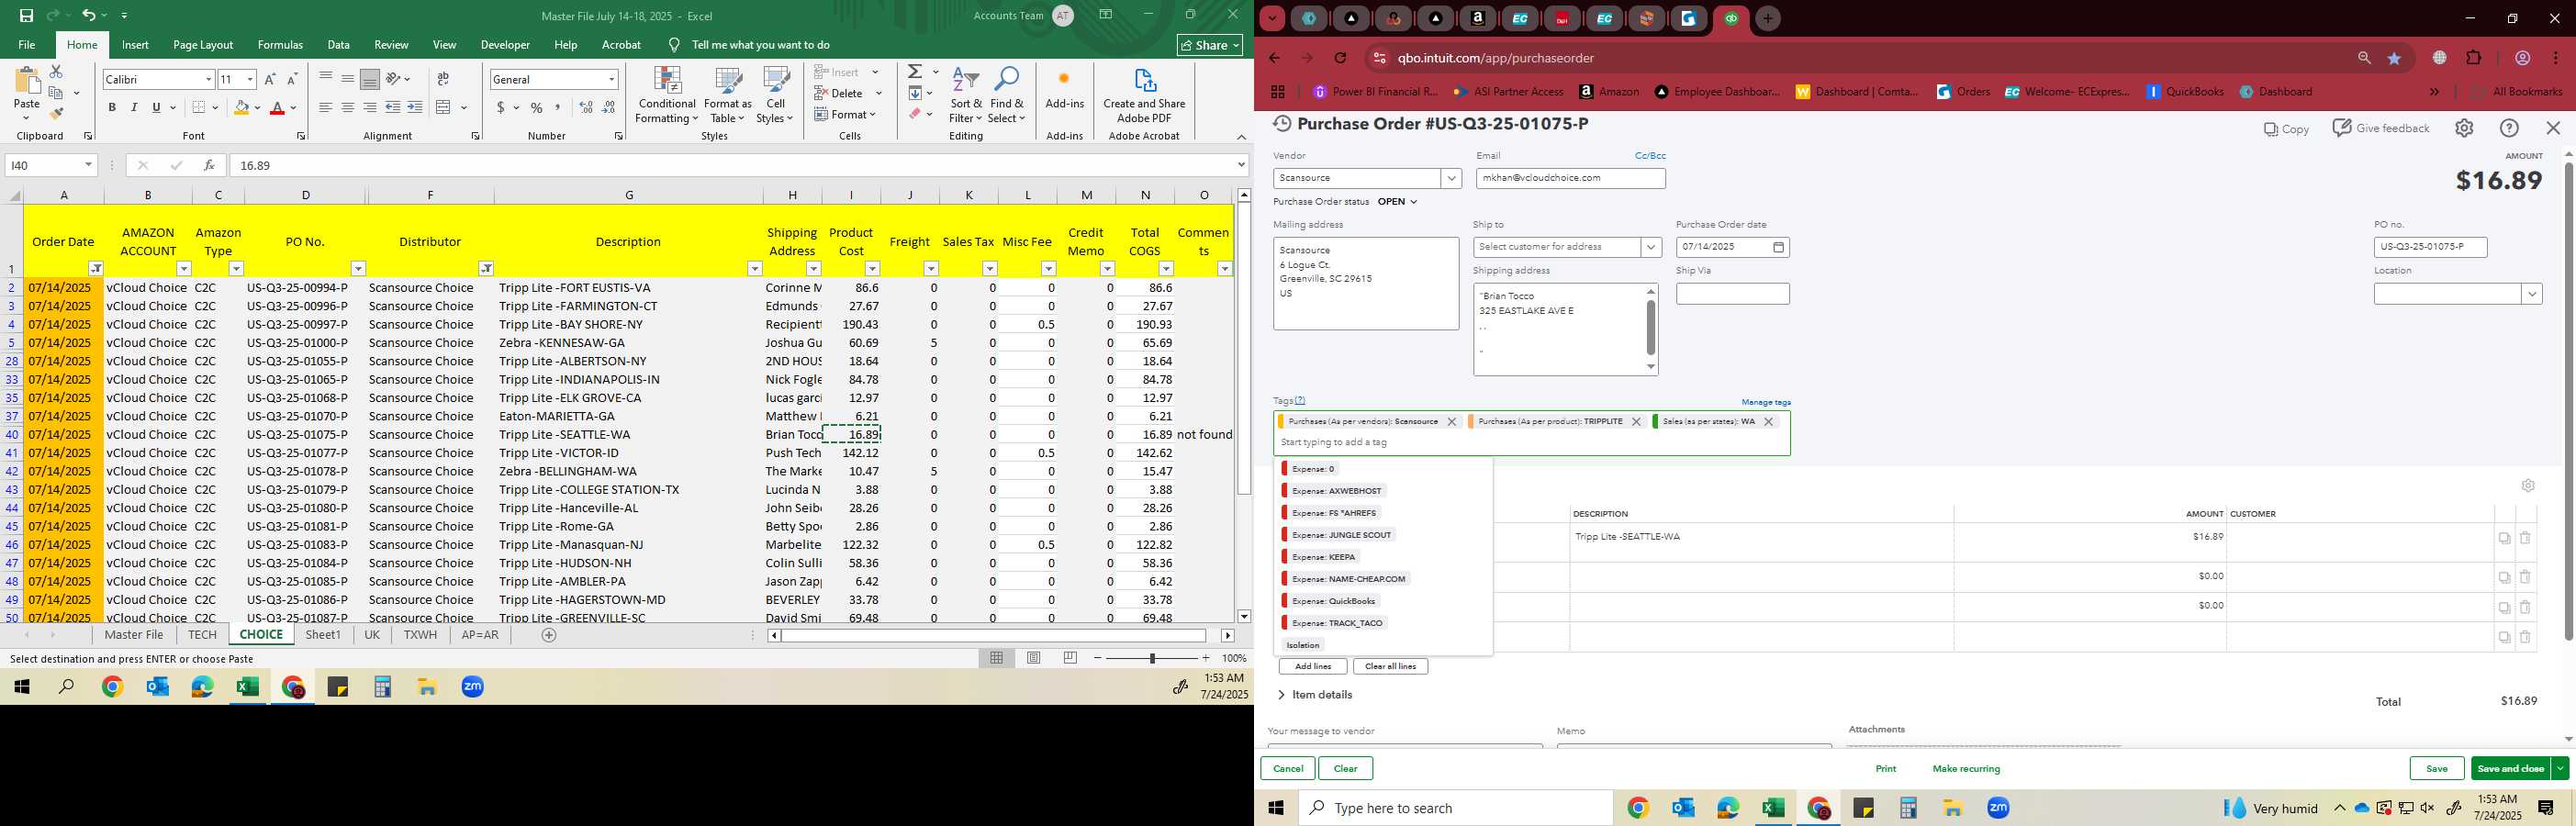2576x826 pixels.
Task: Open the font name Calibri dropdown
Action: (x=208, y=79)
